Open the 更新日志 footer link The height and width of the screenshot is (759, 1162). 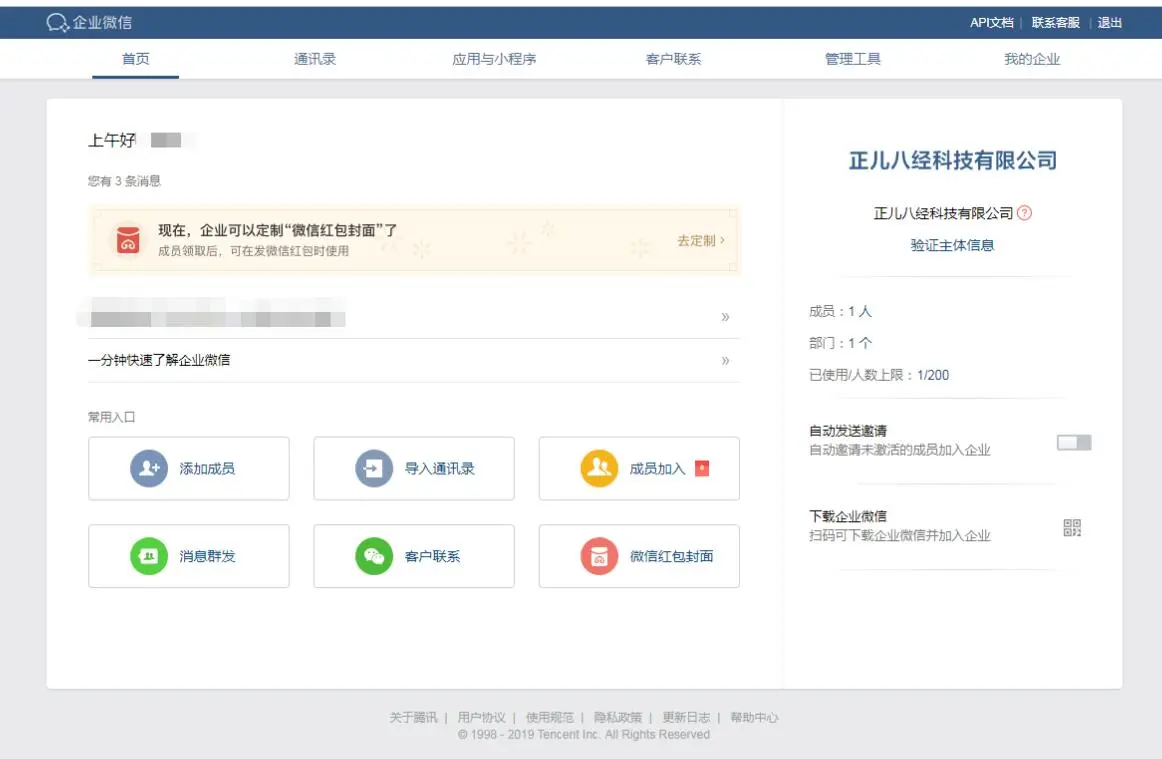tap(686, 717)
